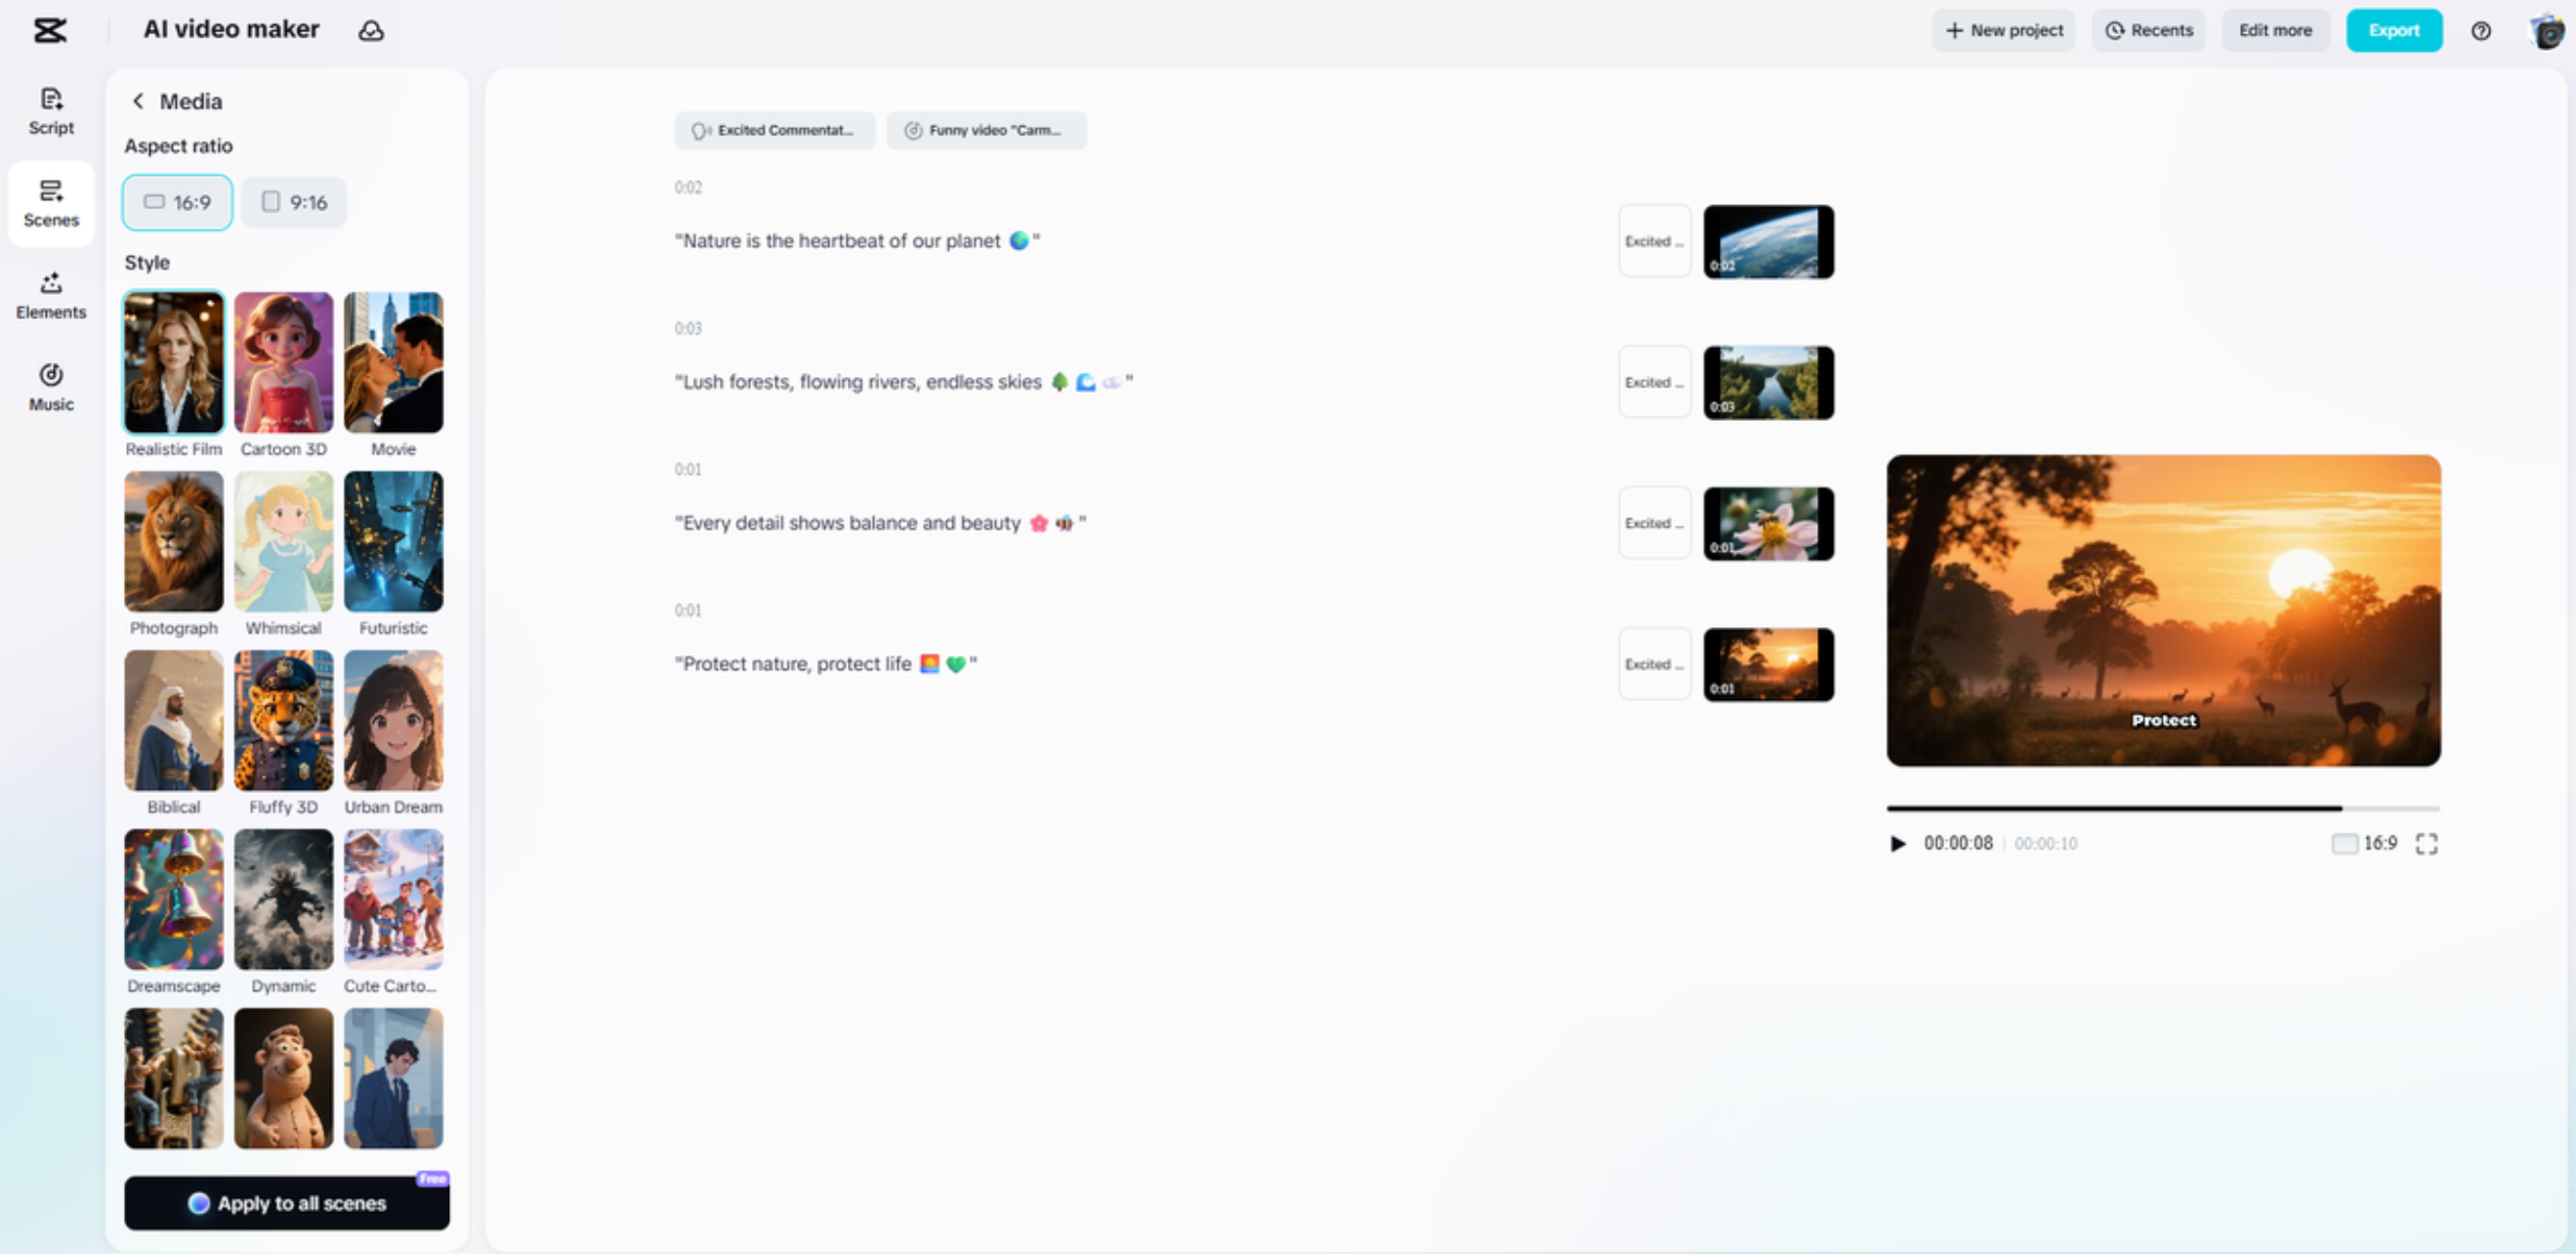Edit "Every detail shows balance" script line
Viewport: 2576px width, 1254px height.
(x=880, y=523)
